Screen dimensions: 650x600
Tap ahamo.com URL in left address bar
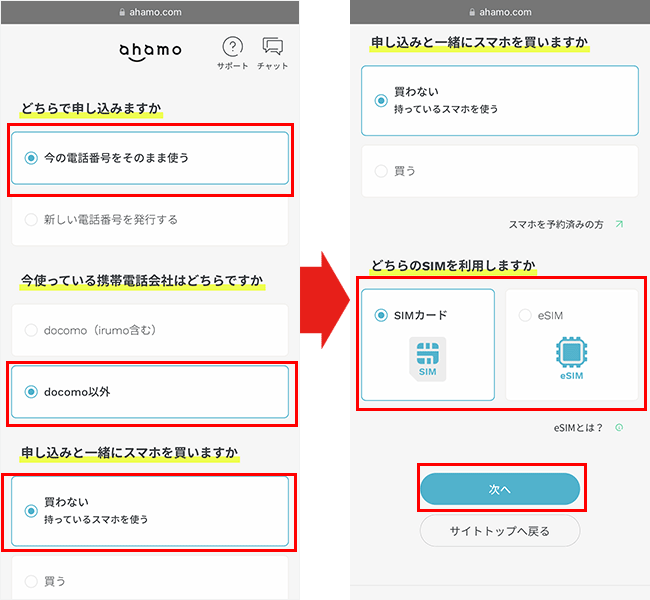point(155,12)
